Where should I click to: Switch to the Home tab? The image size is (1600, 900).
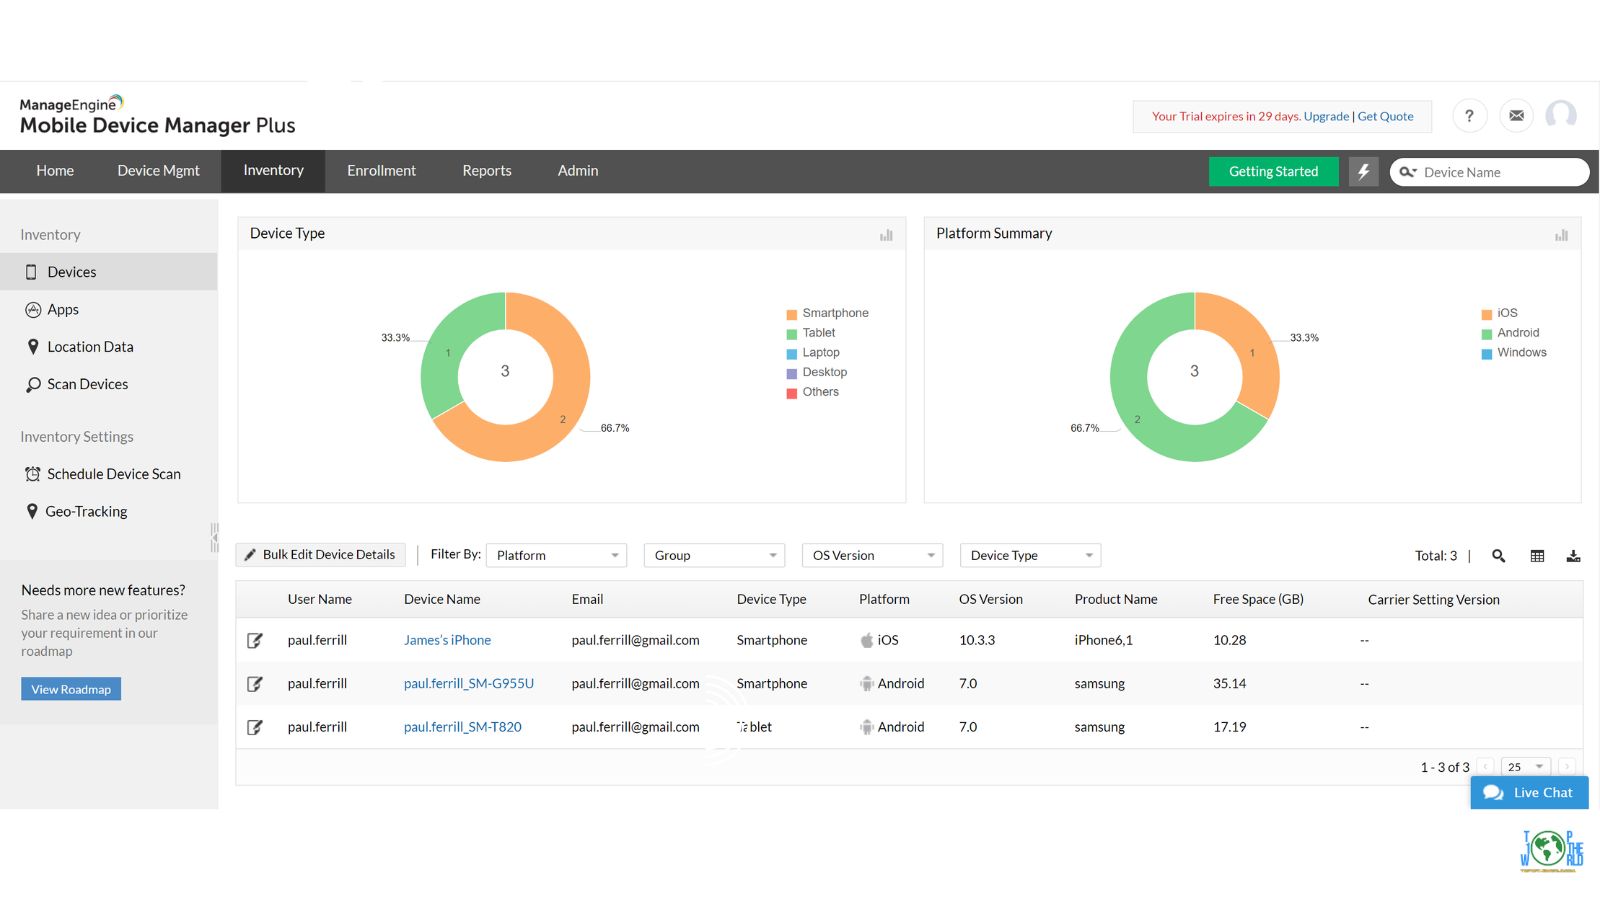(x=55, y=171)
